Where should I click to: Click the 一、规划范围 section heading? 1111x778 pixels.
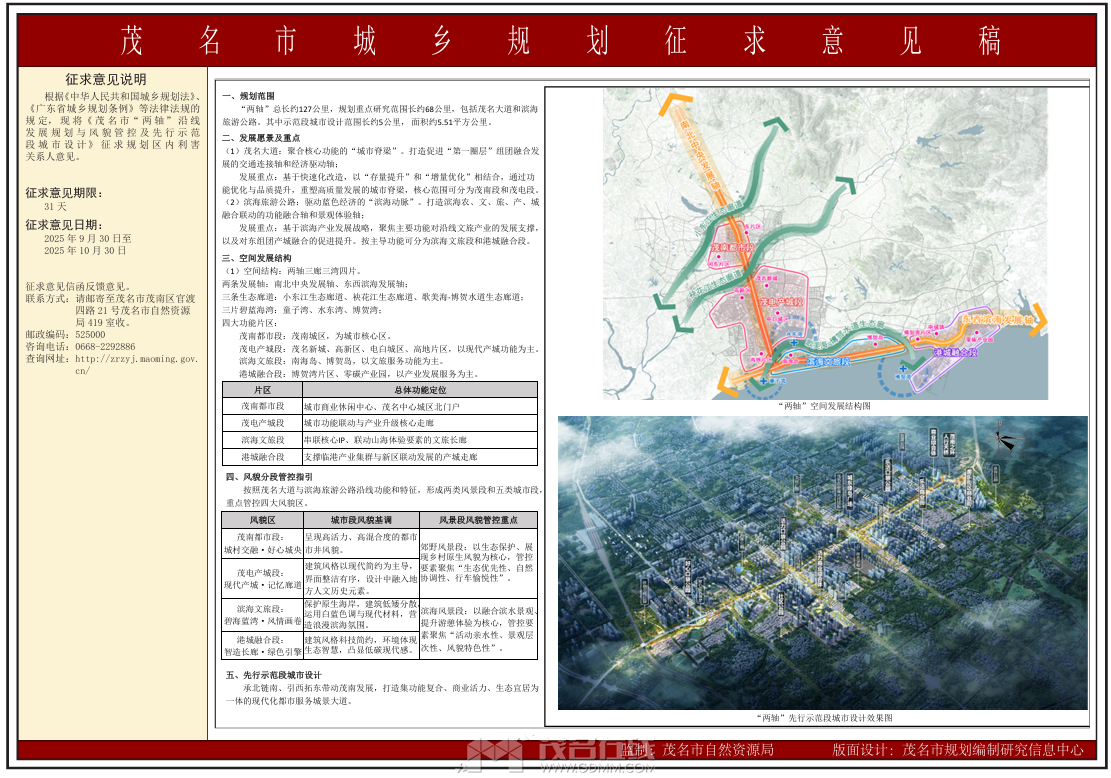click(x=249, y=93)
